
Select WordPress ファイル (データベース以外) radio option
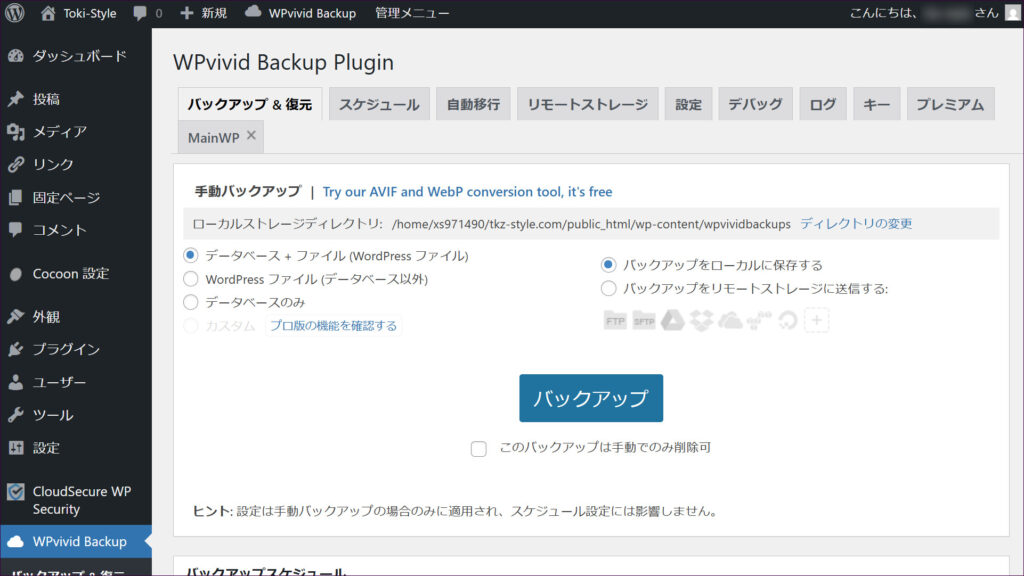(x=191, y=279)
